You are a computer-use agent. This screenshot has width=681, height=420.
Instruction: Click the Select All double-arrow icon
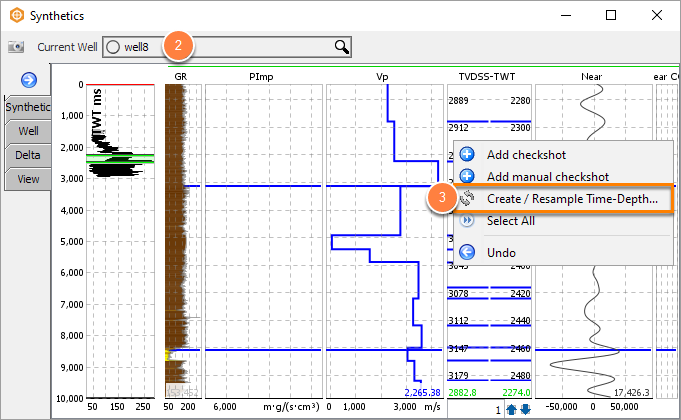(x=467, y=221)
